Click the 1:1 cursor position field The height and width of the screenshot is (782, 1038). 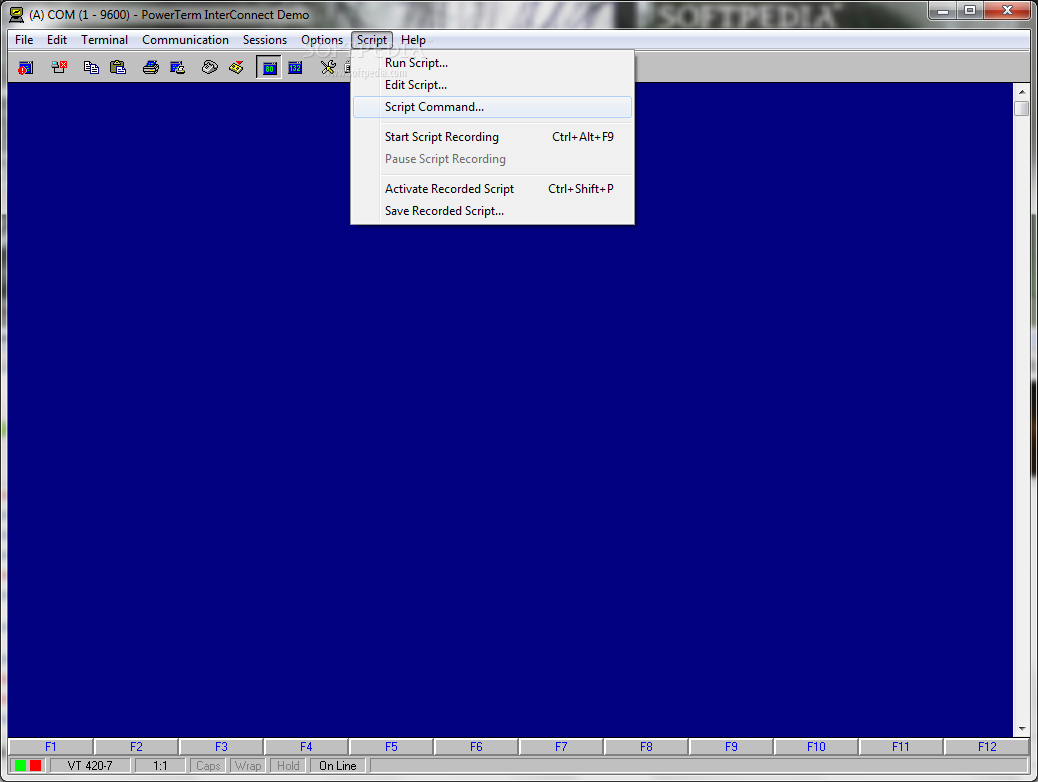tap(160, 765)
